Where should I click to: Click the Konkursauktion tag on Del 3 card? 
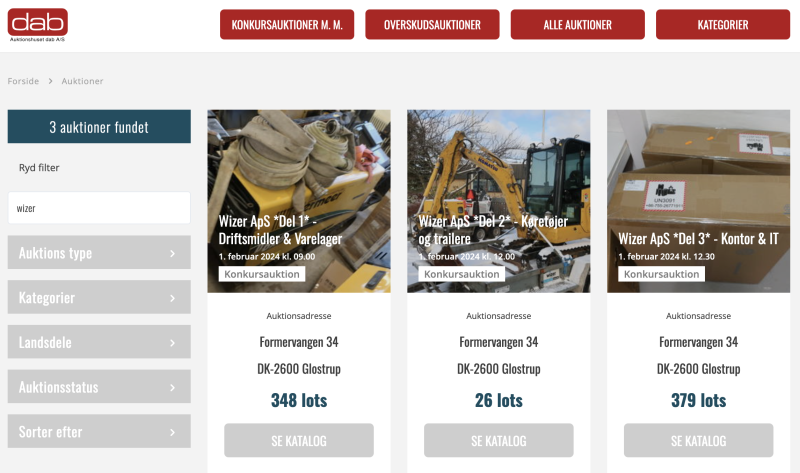pyautogui.click(x=661, y=274)
